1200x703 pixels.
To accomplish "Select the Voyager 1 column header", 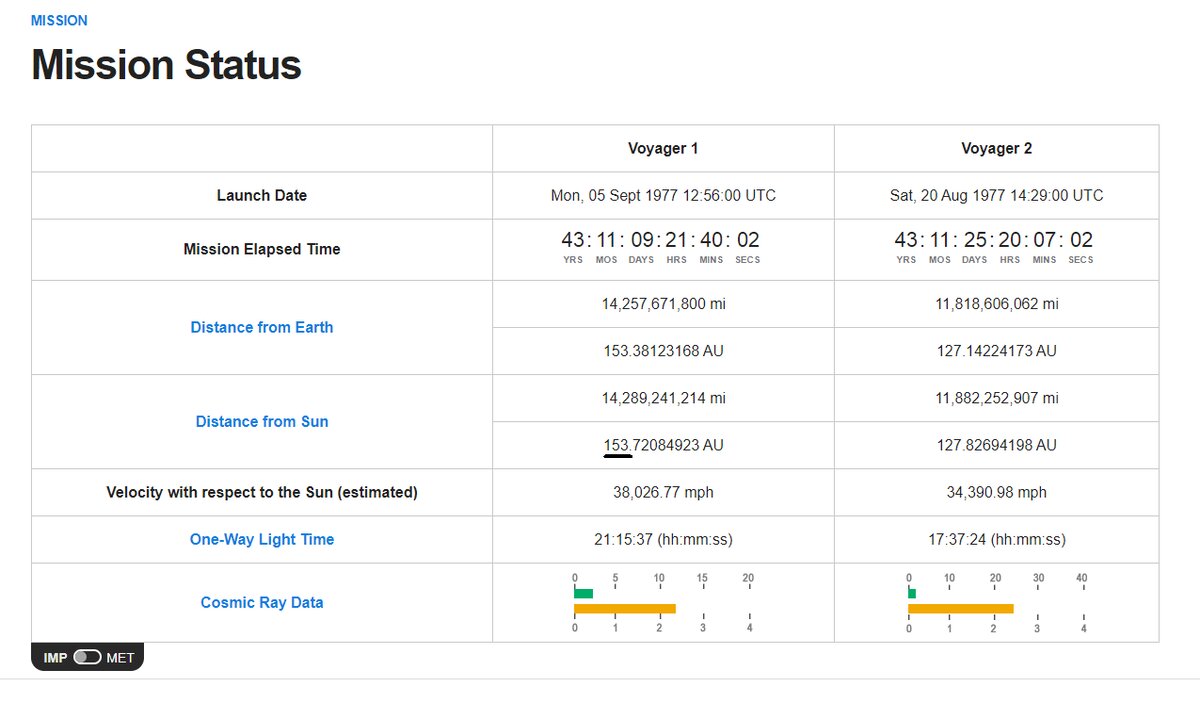I will (663, 148).
